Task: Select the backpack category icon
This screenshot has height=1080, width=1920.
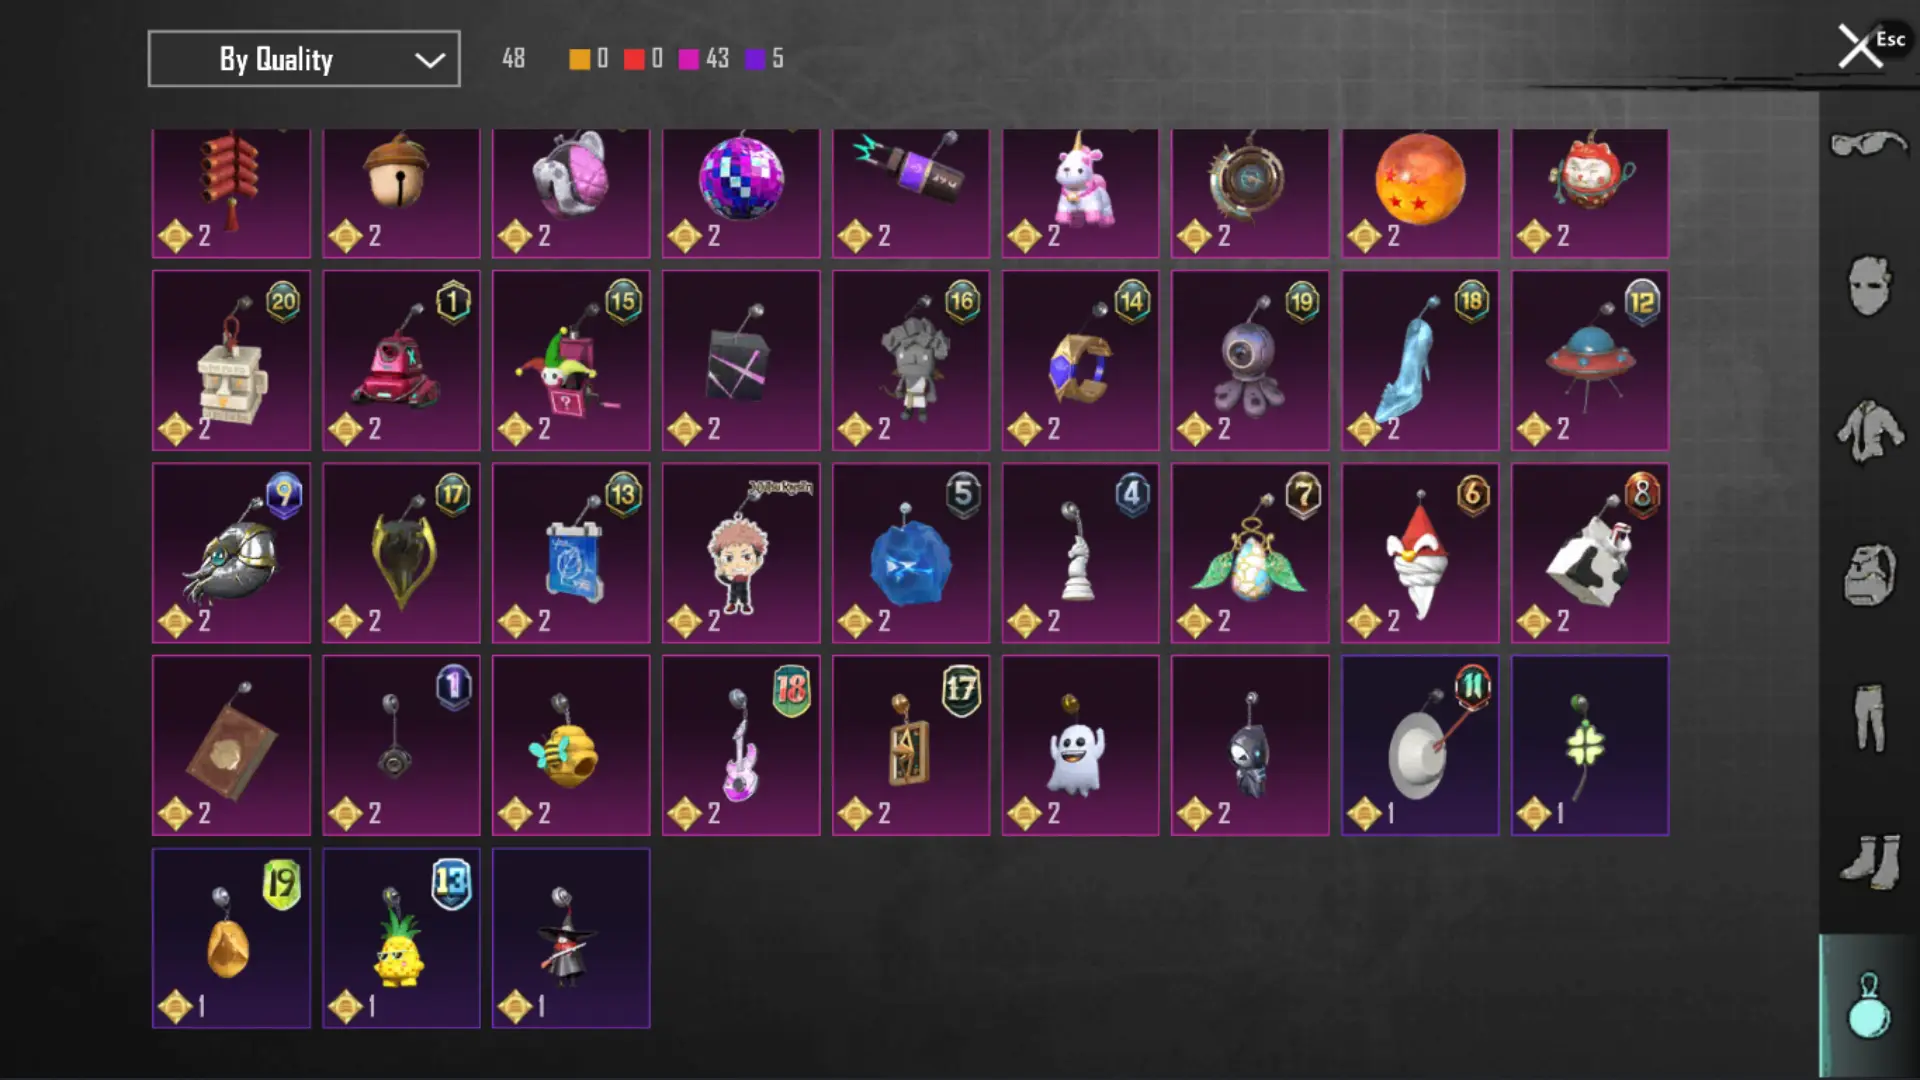Action: point(1869,575)
